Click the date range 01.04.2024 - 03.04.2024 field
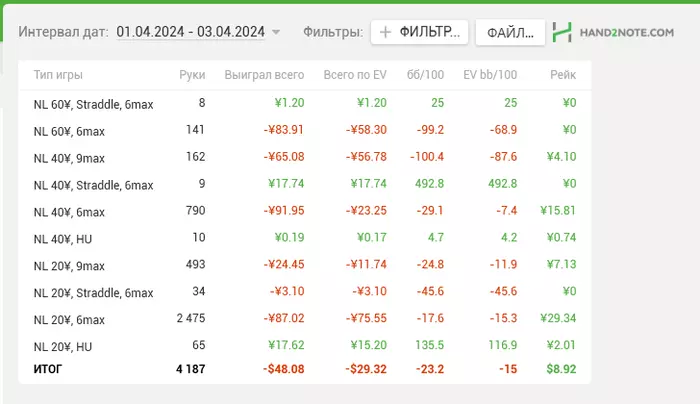Image resolution: width=700 pixels, height=404 pixels. pos(190,32)
